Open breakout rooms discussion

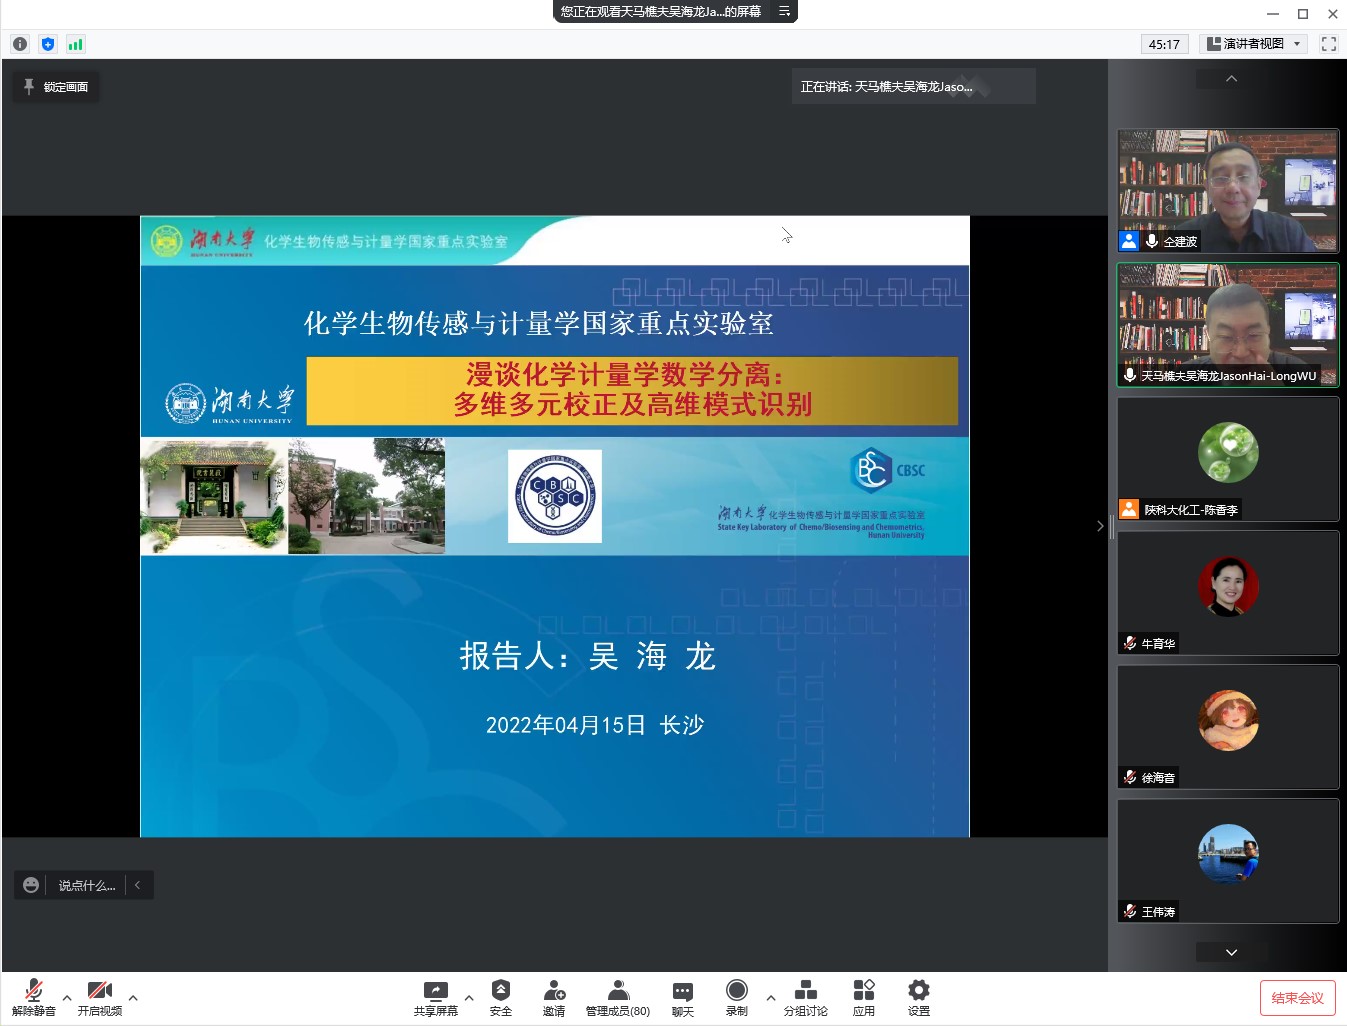pyautogui.click(x=805, y=990)
